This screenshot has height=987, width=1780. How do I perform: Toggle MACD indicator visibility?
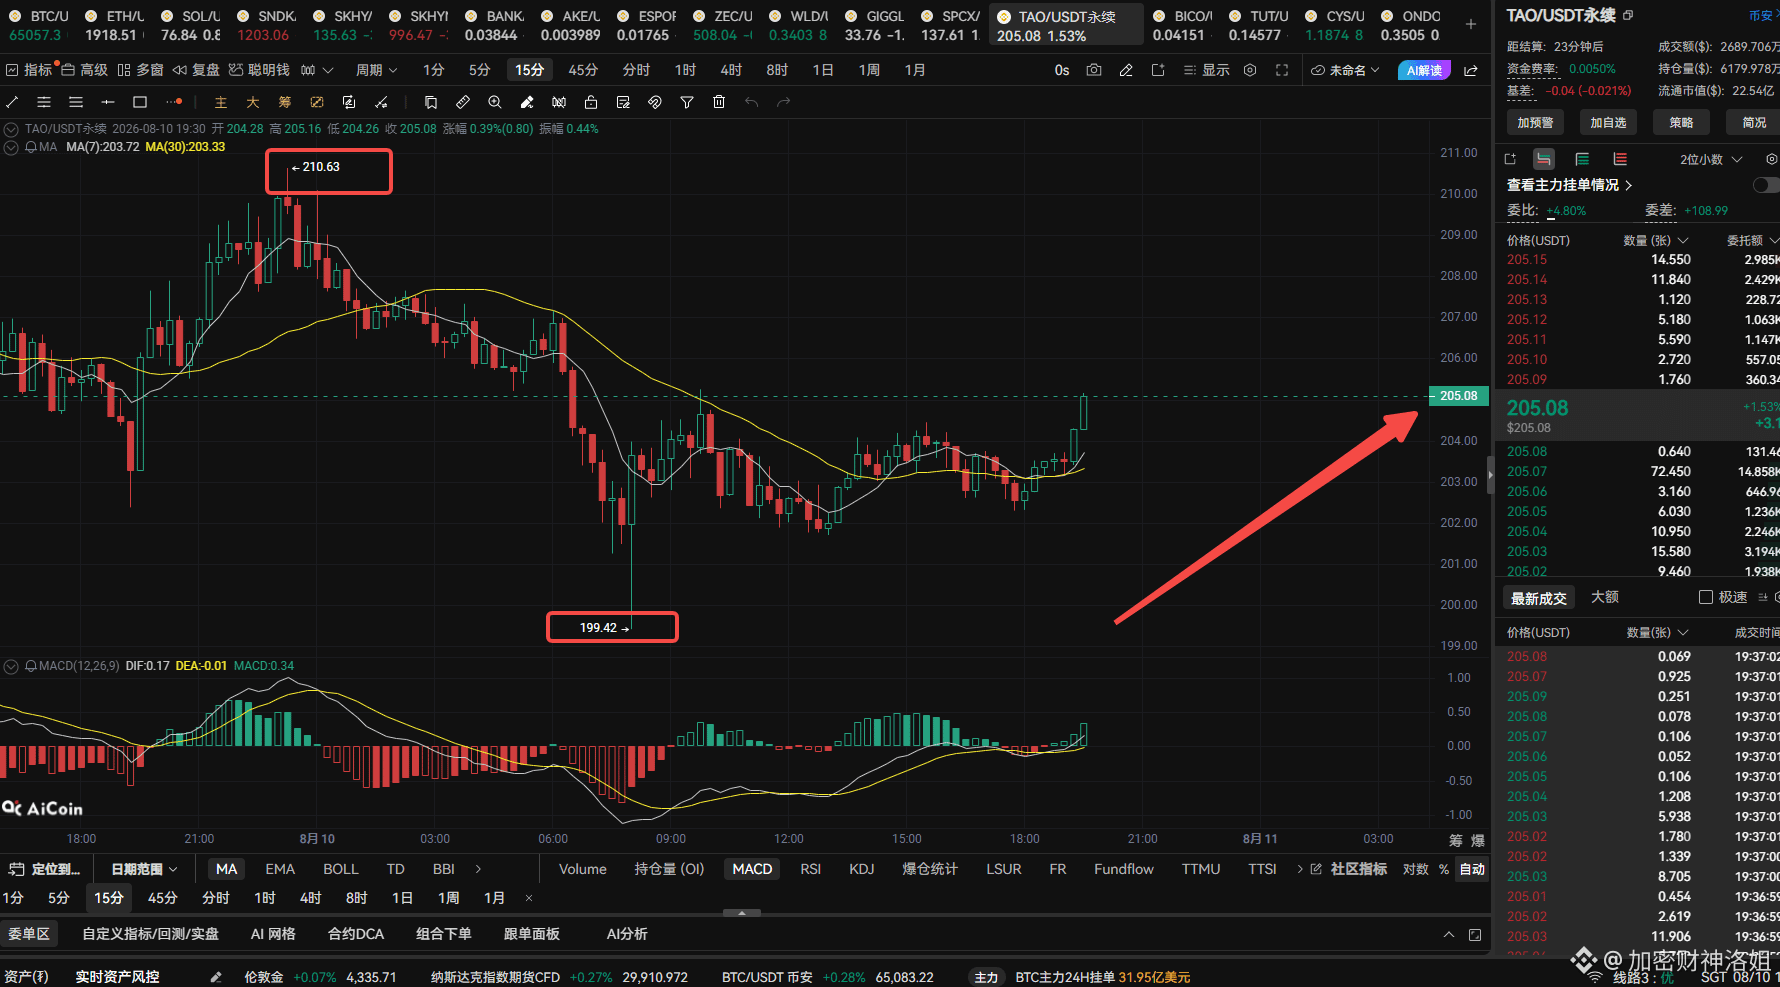[11, 666]
